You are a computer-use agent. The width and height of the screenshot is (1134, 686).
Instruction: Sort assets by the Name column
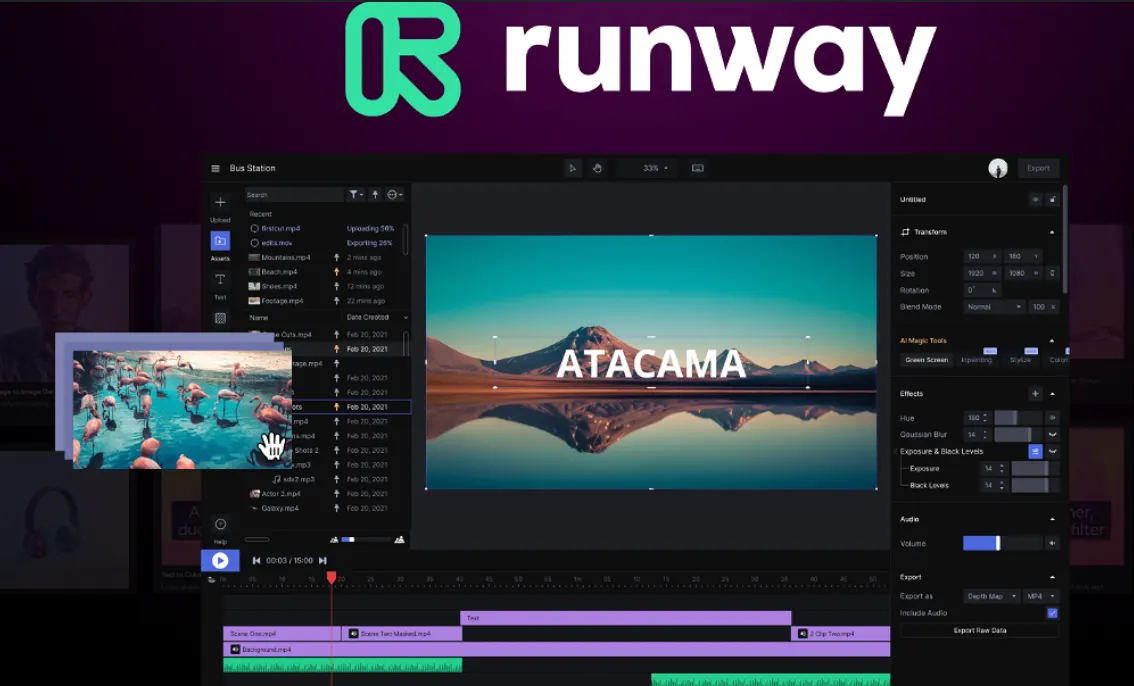[x=259, y=317]
